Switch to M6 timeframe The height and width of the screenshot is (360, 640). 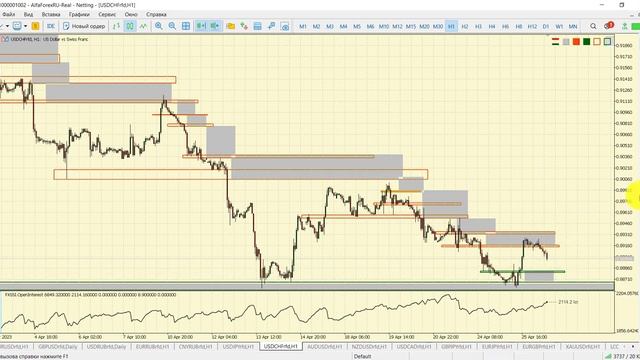(x=370, y=26)
